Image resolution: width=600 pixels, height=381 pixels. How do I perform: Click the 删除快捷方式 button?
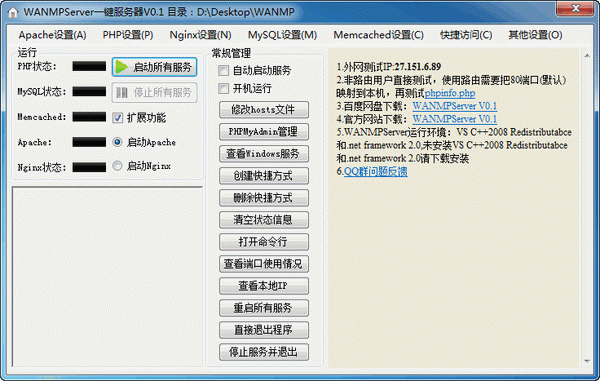264,198
